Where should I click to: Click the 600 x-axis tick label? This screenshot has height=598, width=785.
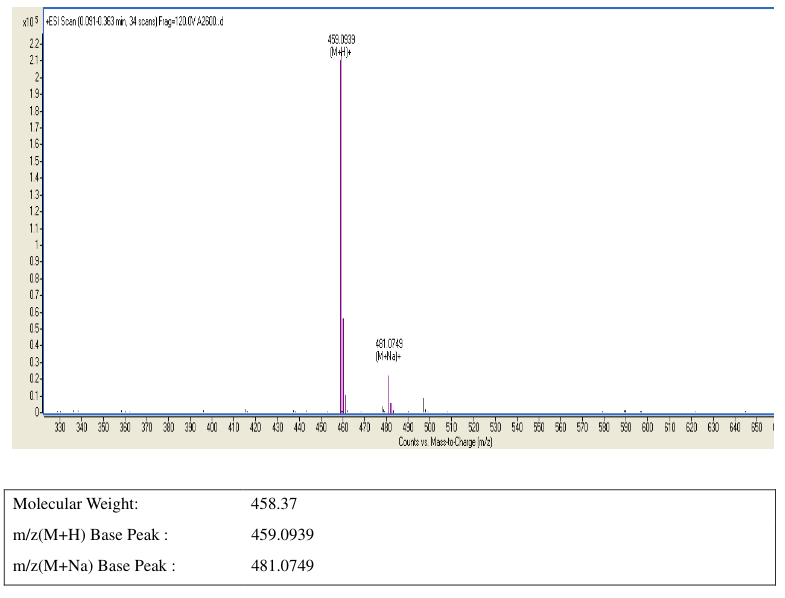647,427
